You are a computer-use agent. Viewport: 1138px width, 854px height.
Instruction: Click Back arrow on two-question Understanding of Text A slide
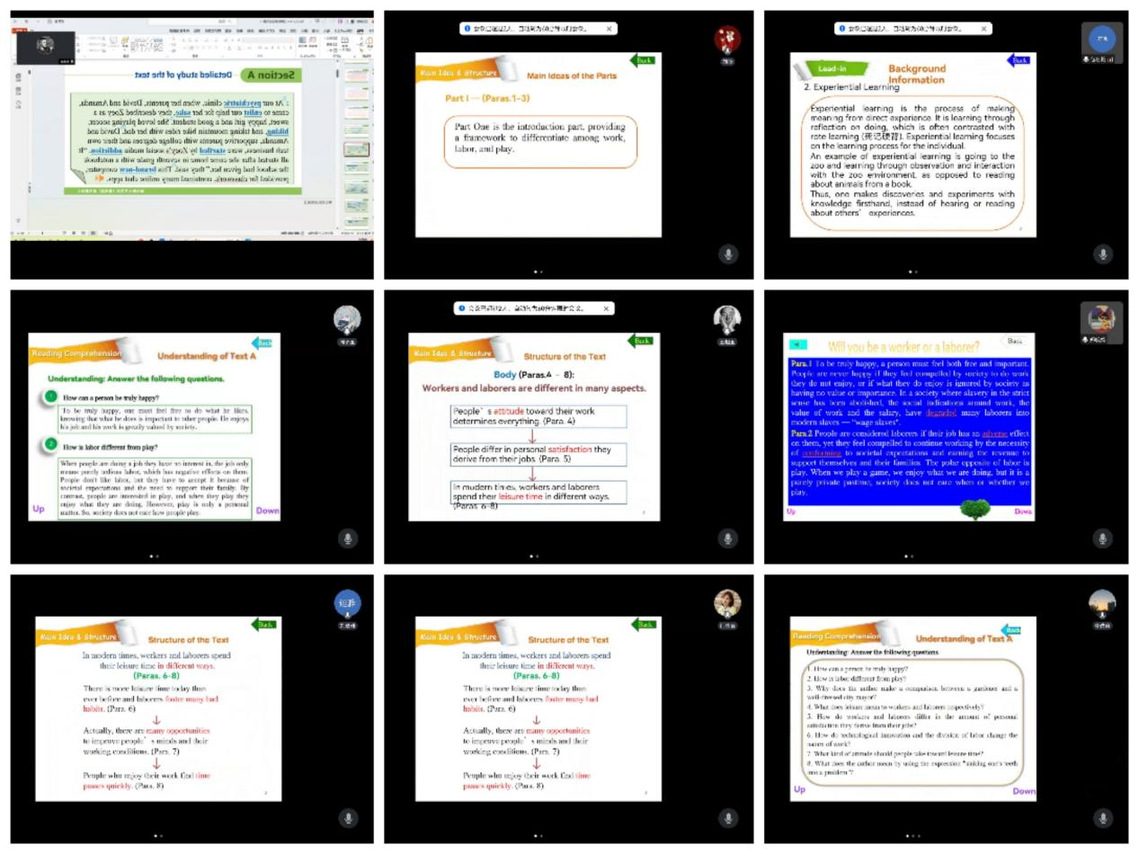point(262,342)
